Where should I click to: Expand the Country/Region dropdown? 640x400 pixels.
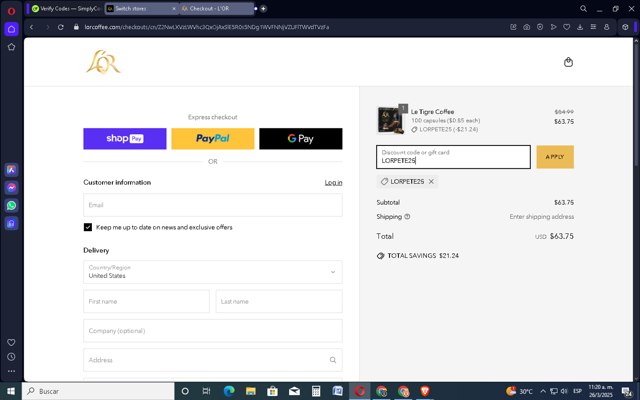tap(213, 272)
